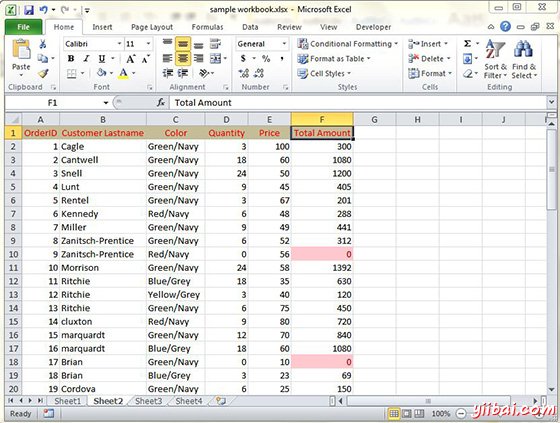Apply percent style format
The width and height of the screenshot is (560, 423).
[x=266, y=59]
